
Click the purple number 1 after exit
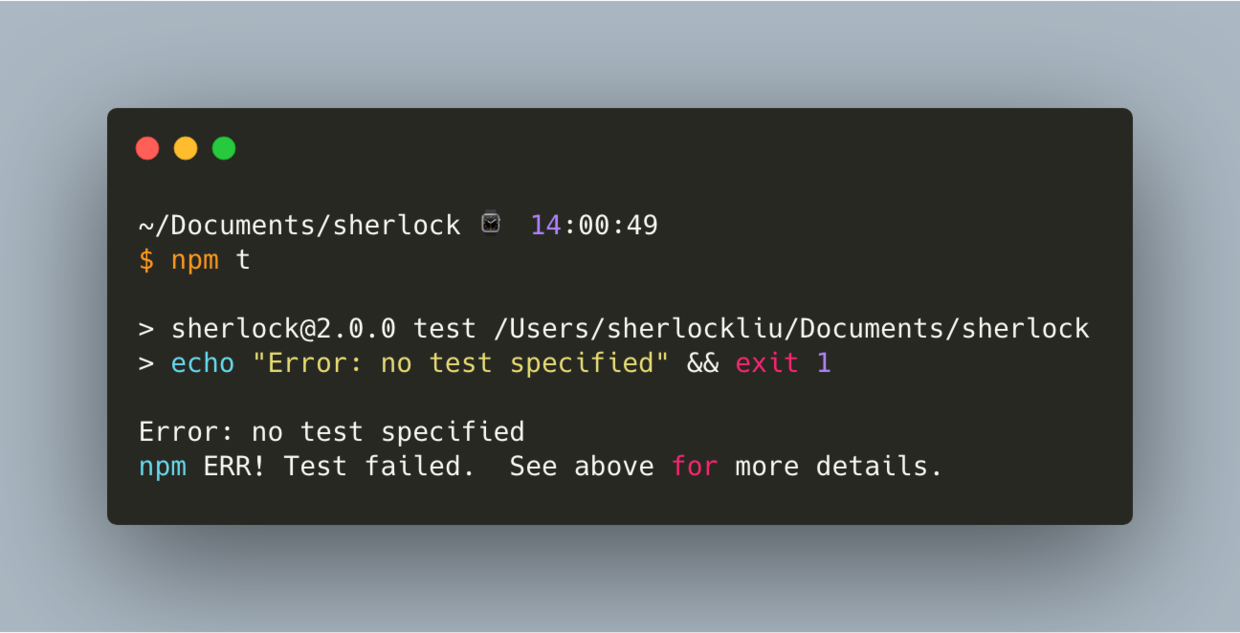pyautogui.click(x=824, y=363)
